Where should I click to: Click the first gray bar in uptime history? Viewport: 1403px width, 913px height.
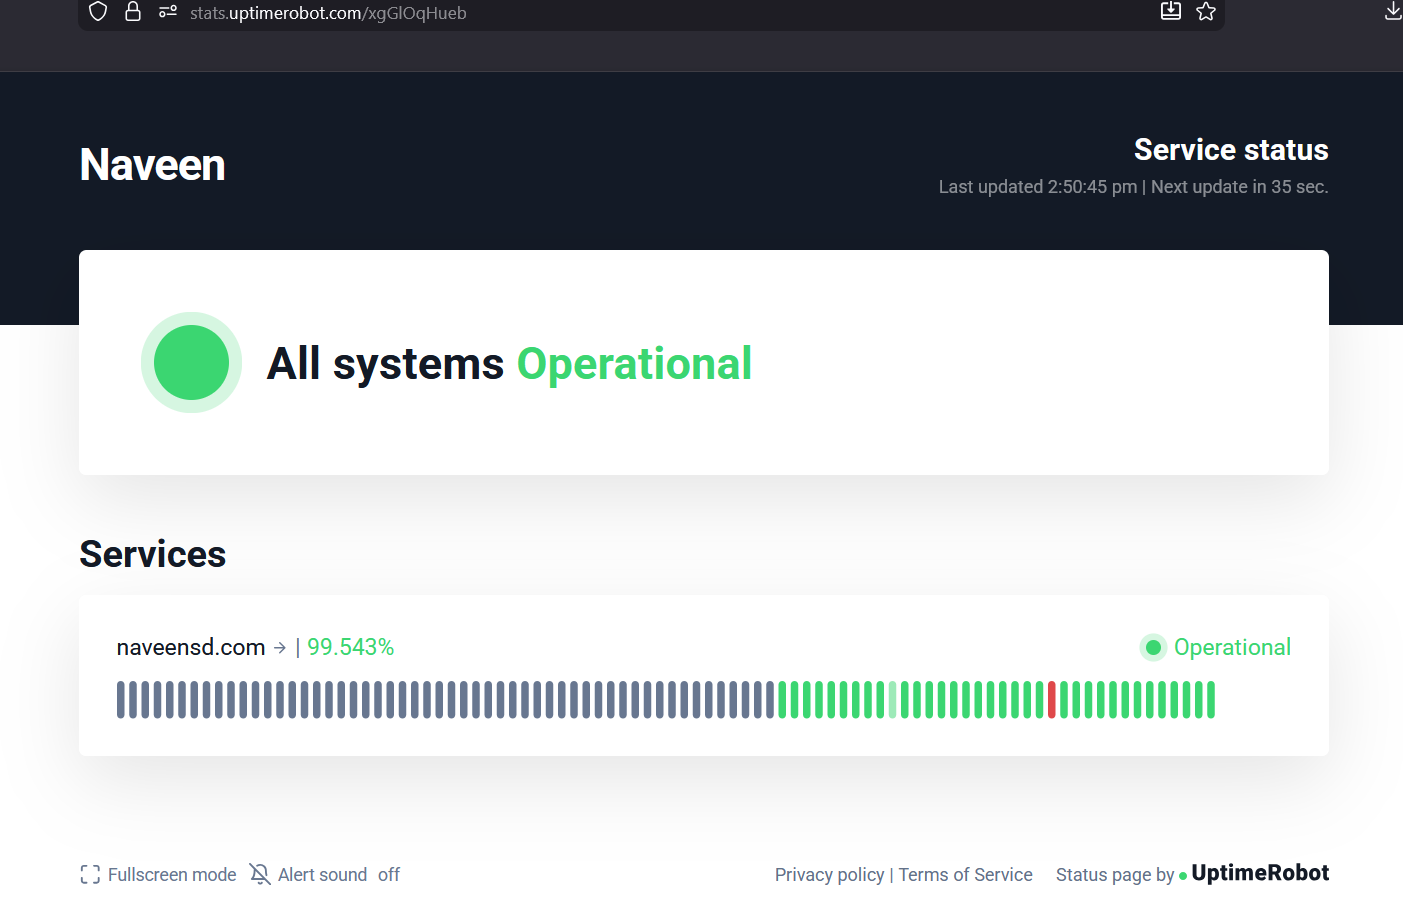[121, 700]
